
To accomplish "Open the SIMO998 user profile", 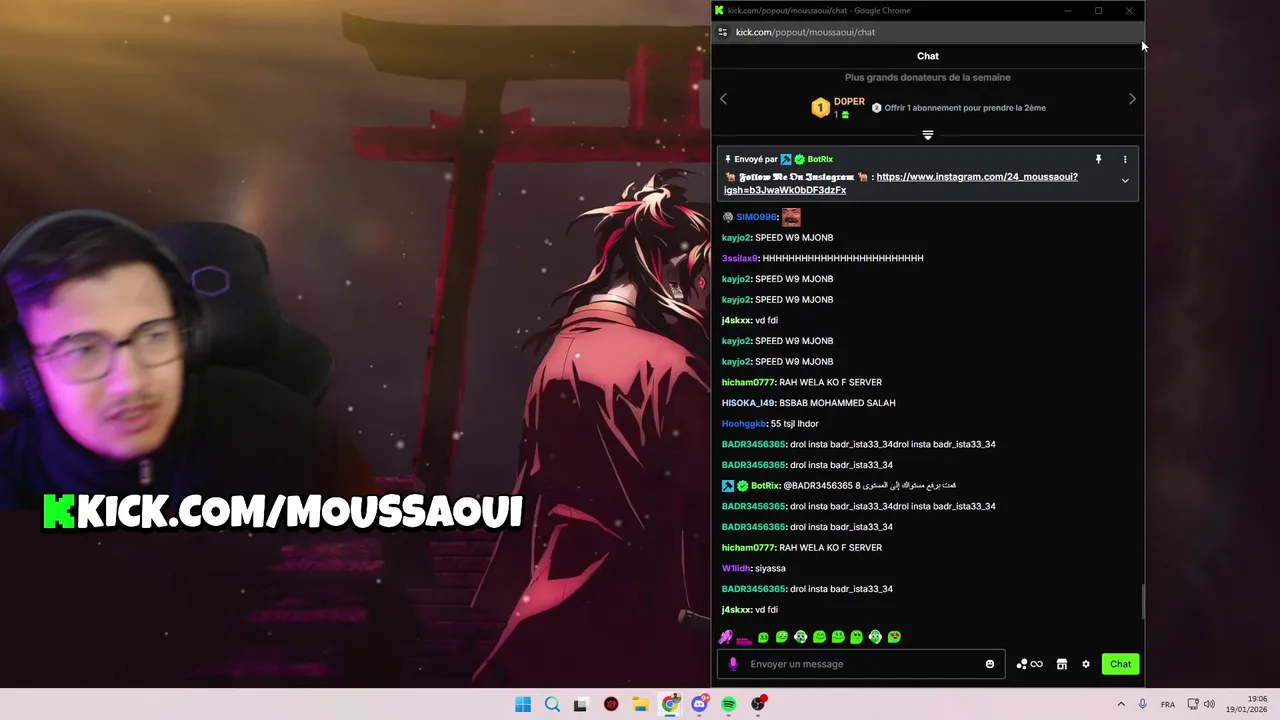I will 756,217.
